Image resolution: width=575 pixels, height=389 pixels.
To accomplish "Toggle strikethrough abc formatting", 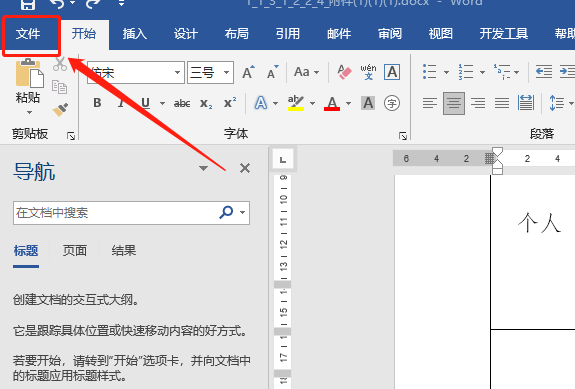I will (182, 103).
